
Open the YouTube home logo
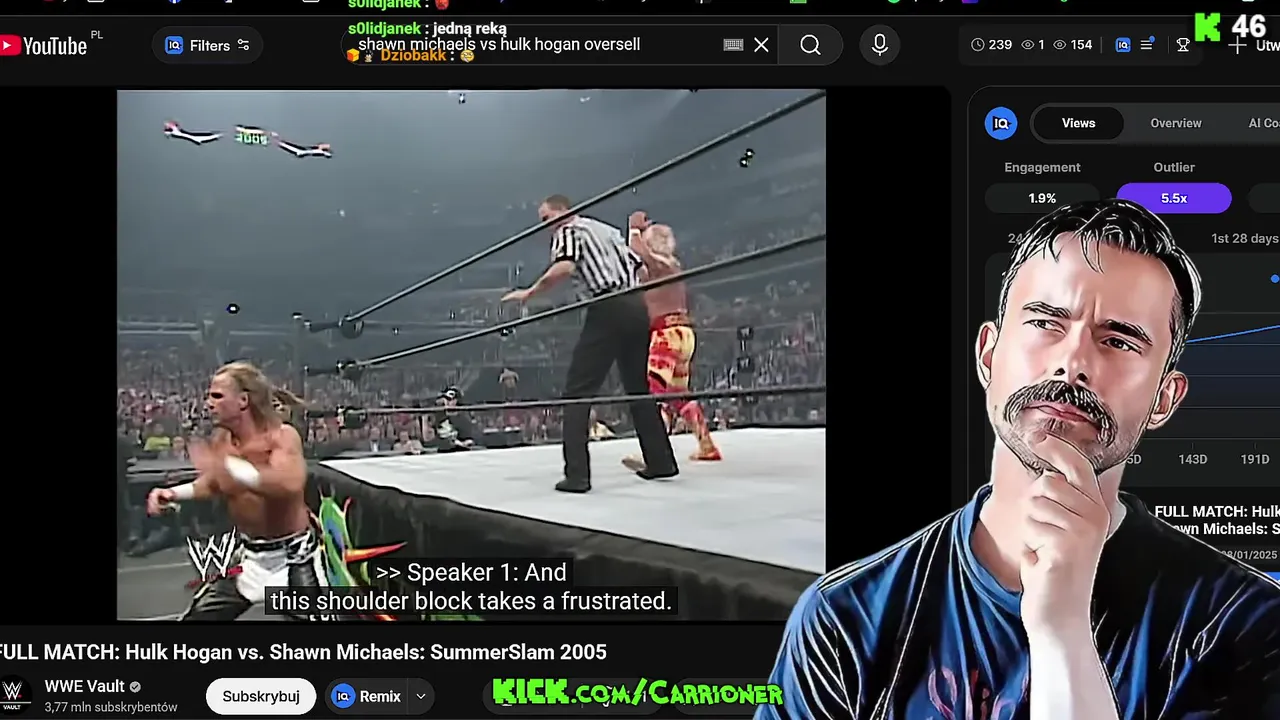coord(43,45)
